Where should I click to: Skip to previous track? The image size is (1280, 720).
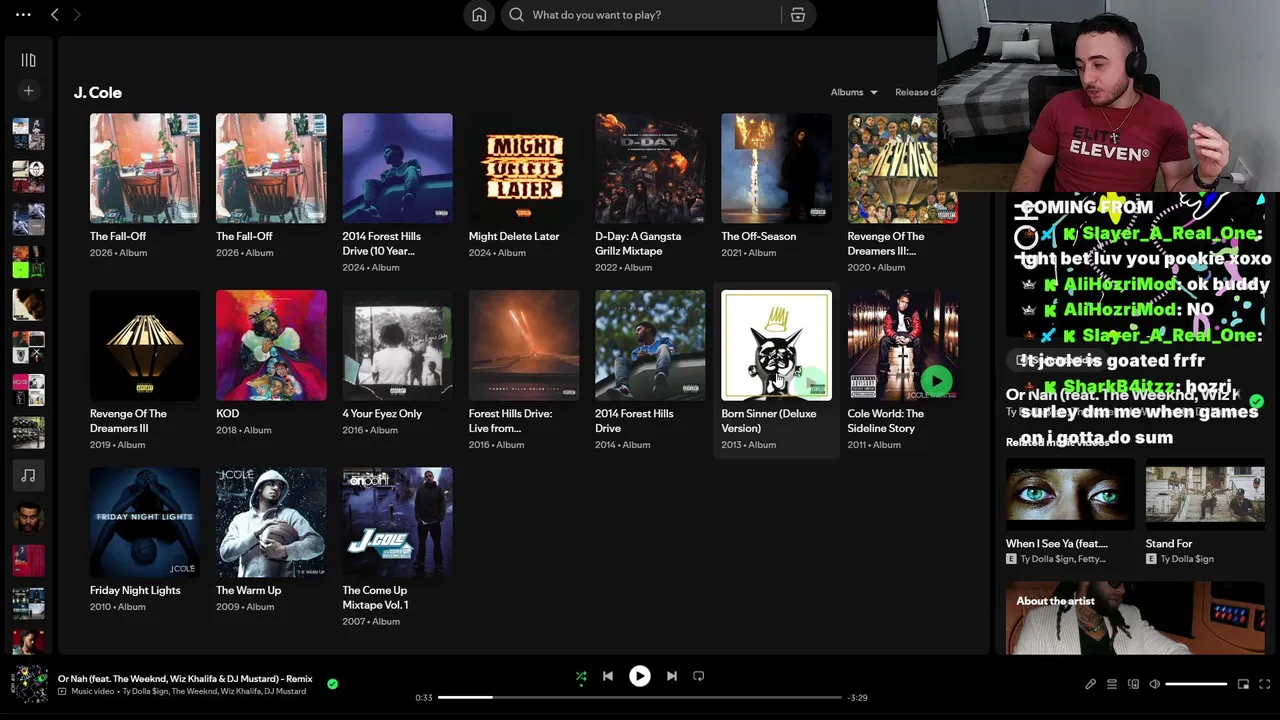click(607, 676)
